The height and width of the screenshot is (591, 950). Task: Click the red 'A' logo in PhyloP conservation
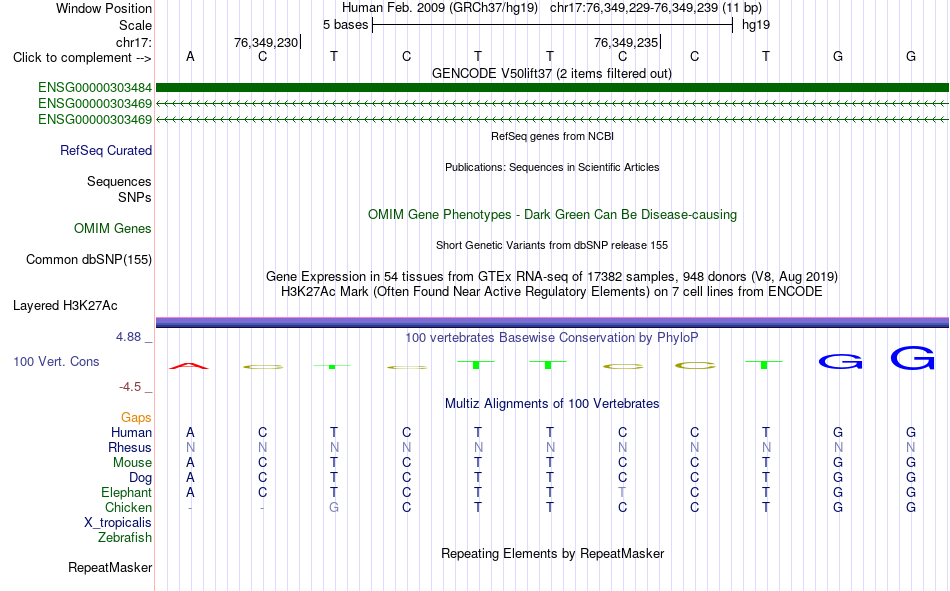(x=188, y=366)
